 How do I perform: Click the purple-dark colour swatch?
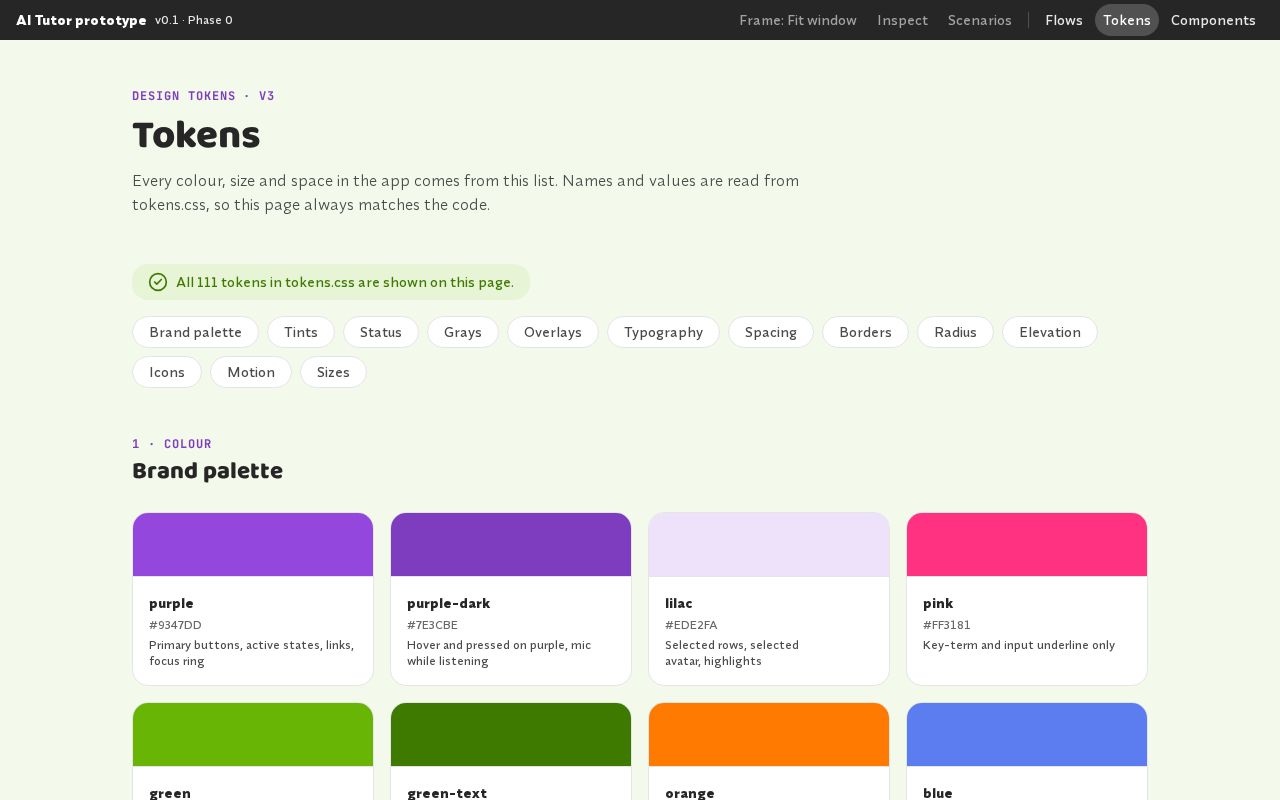[511, 545]
